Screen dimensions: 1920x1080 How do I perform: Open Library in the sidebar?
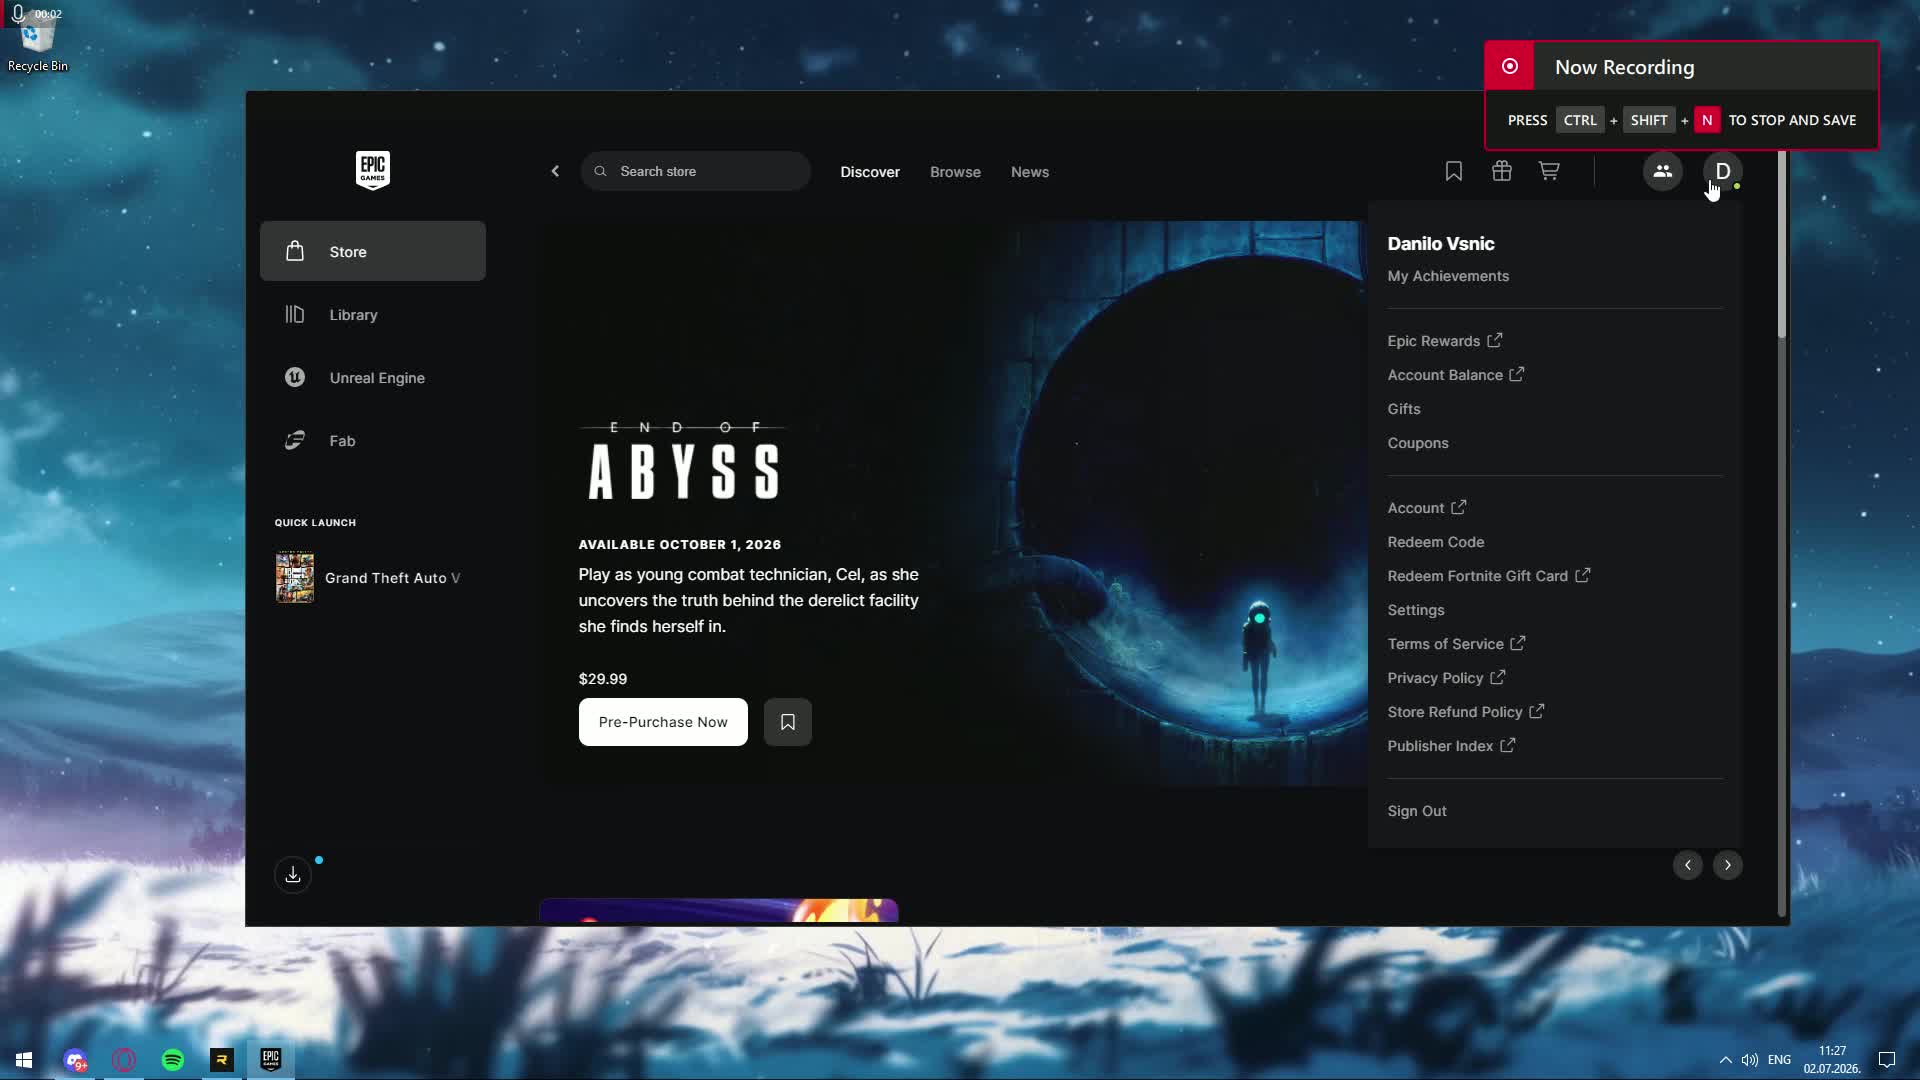tap(373, 314)
